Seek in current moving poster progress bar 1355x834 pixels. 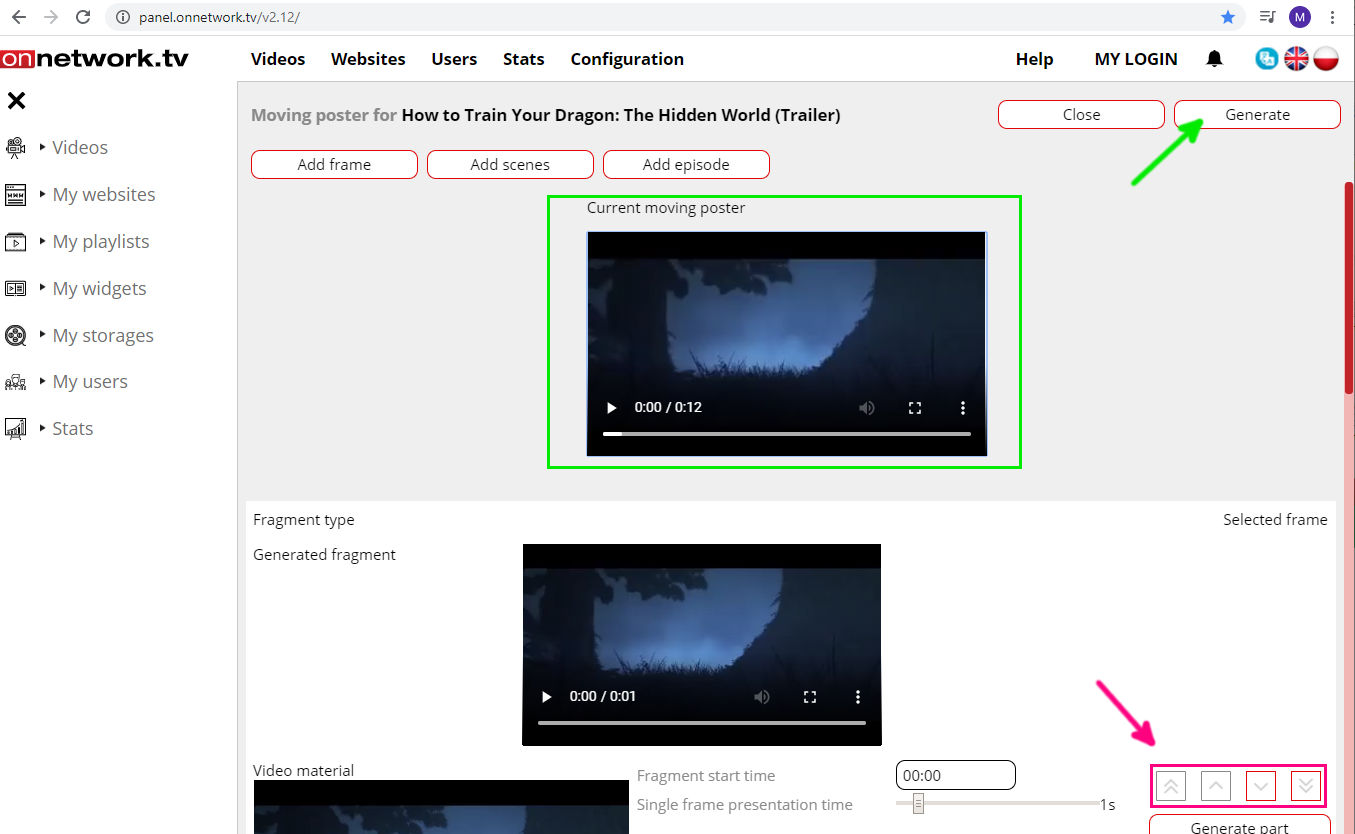click(787, 434)
